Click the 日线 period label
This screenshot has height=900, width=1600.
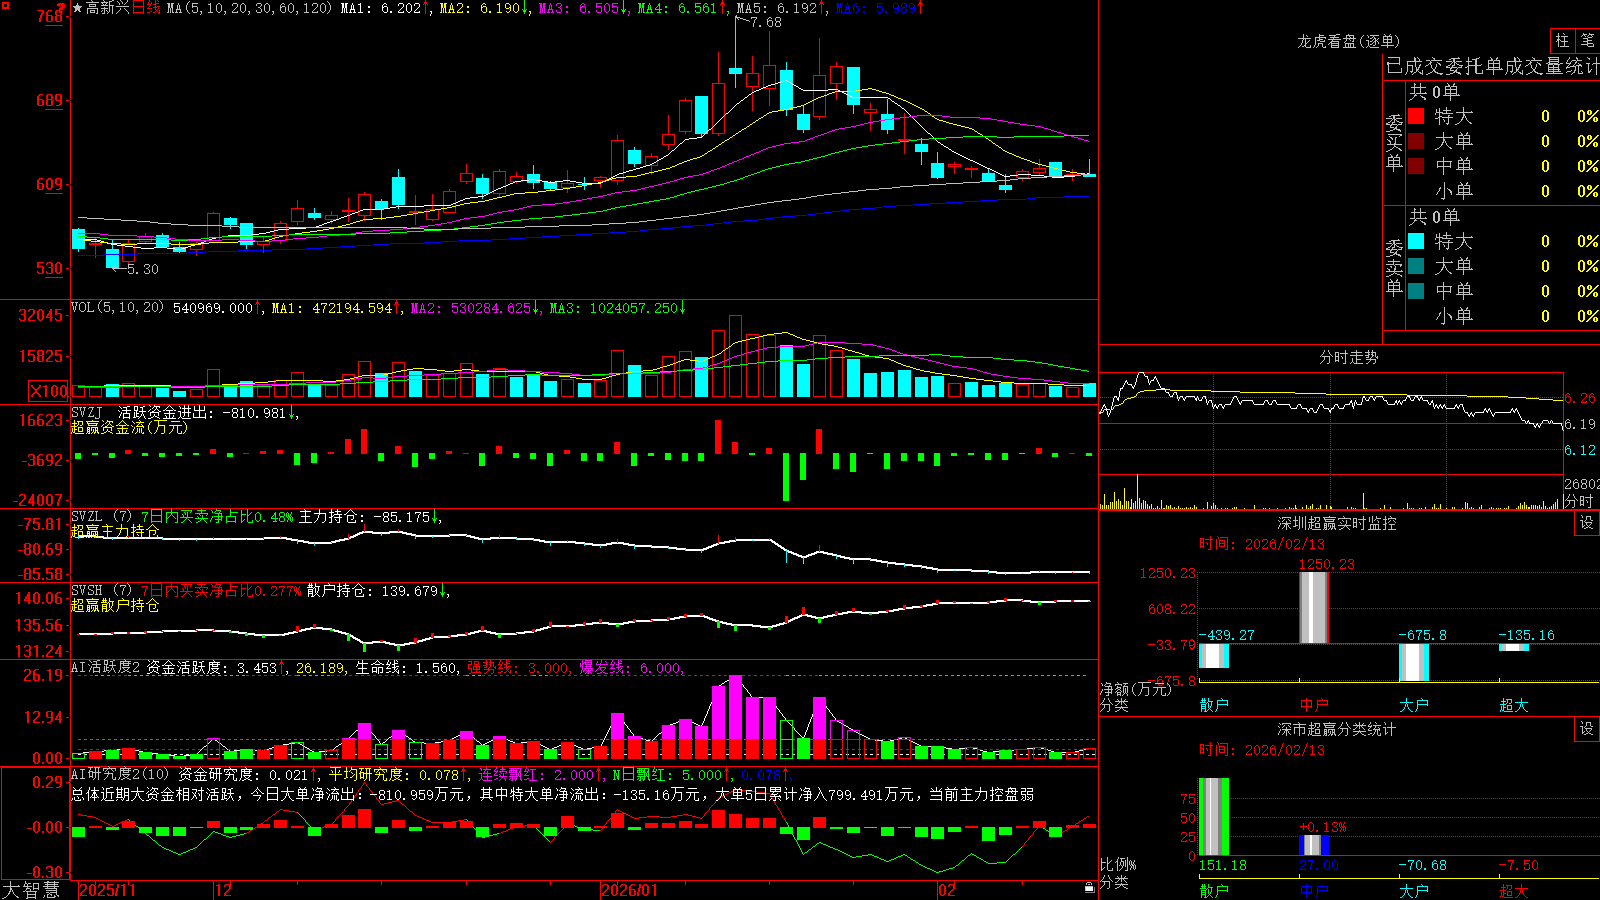(x=146, y=8)
